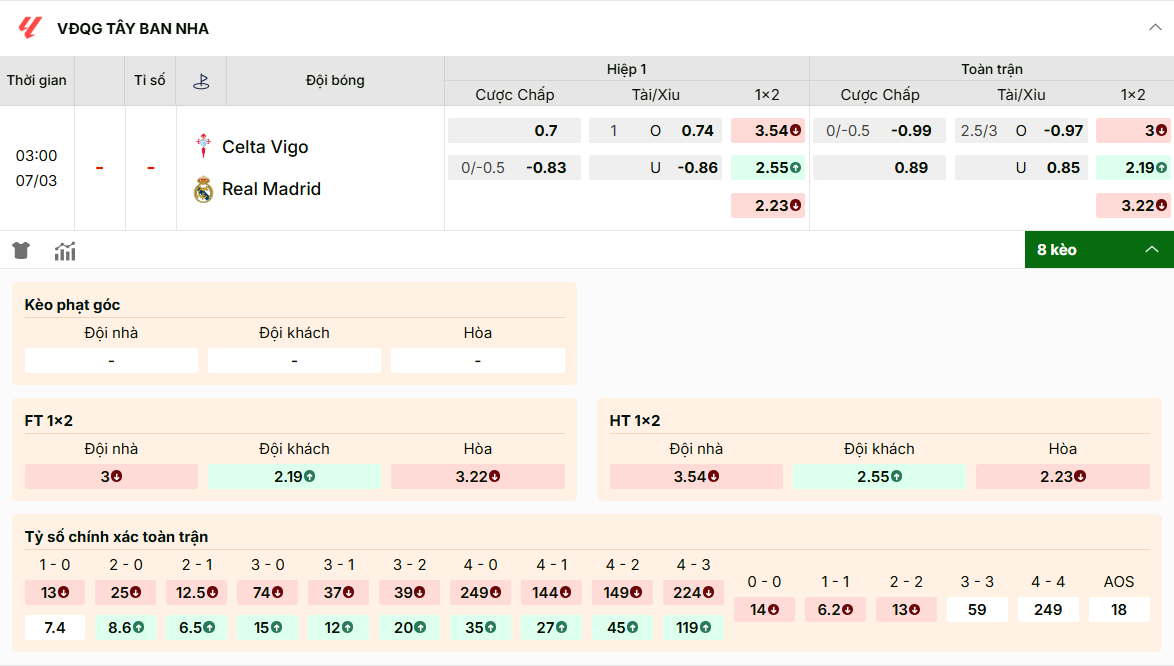Viewport: 1174px width, 666px height.
Task: Select the Hiệp 1 column header
Action: coord(627,69)
